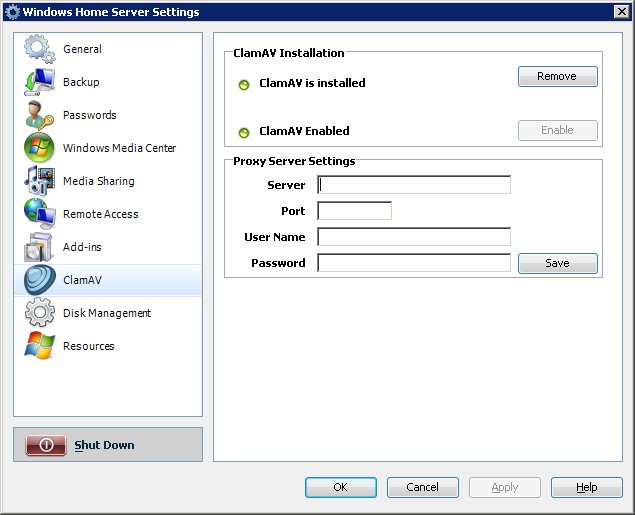This screenshot has height=515, width=635.
Task: Click into the Port field
Action: coord(354,211)
